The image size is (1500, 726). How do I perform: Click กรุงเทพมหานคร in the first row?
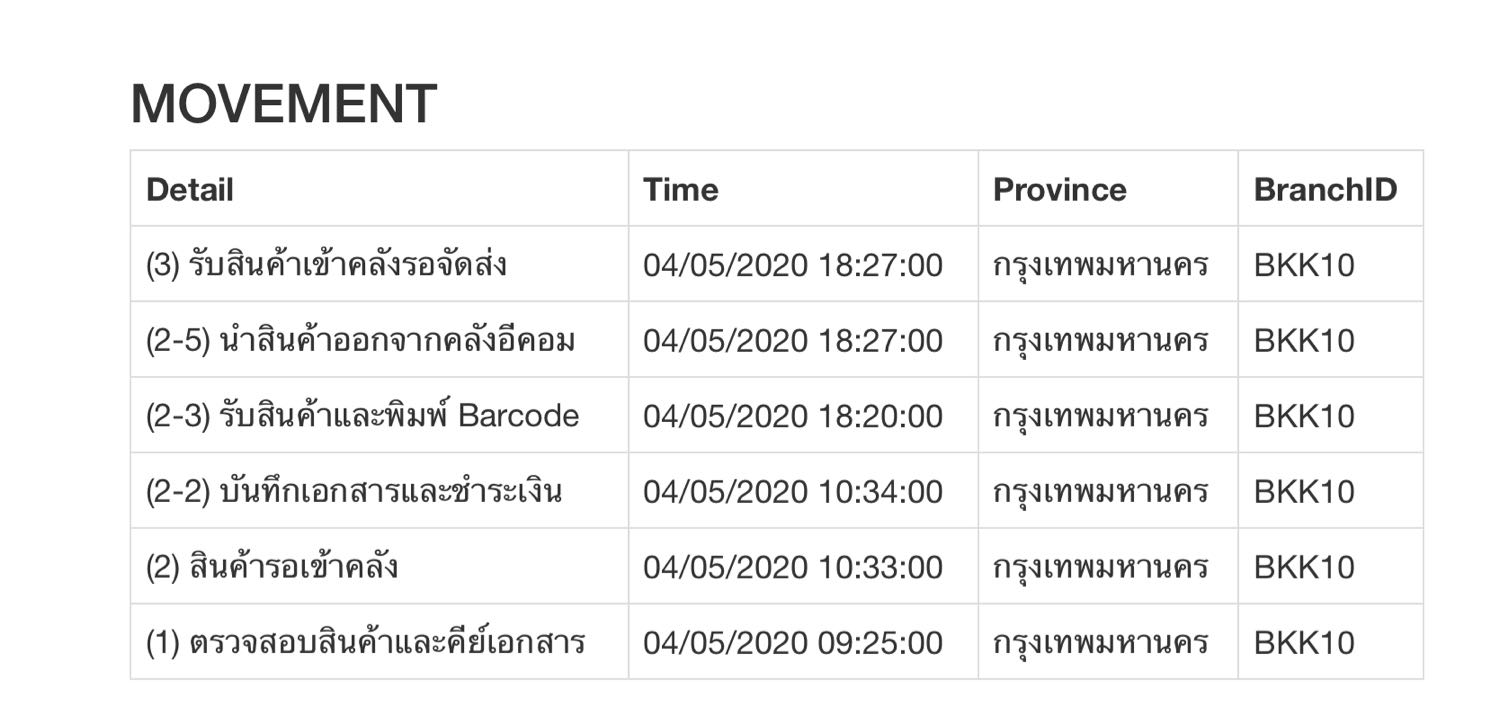click(1101, 265)
